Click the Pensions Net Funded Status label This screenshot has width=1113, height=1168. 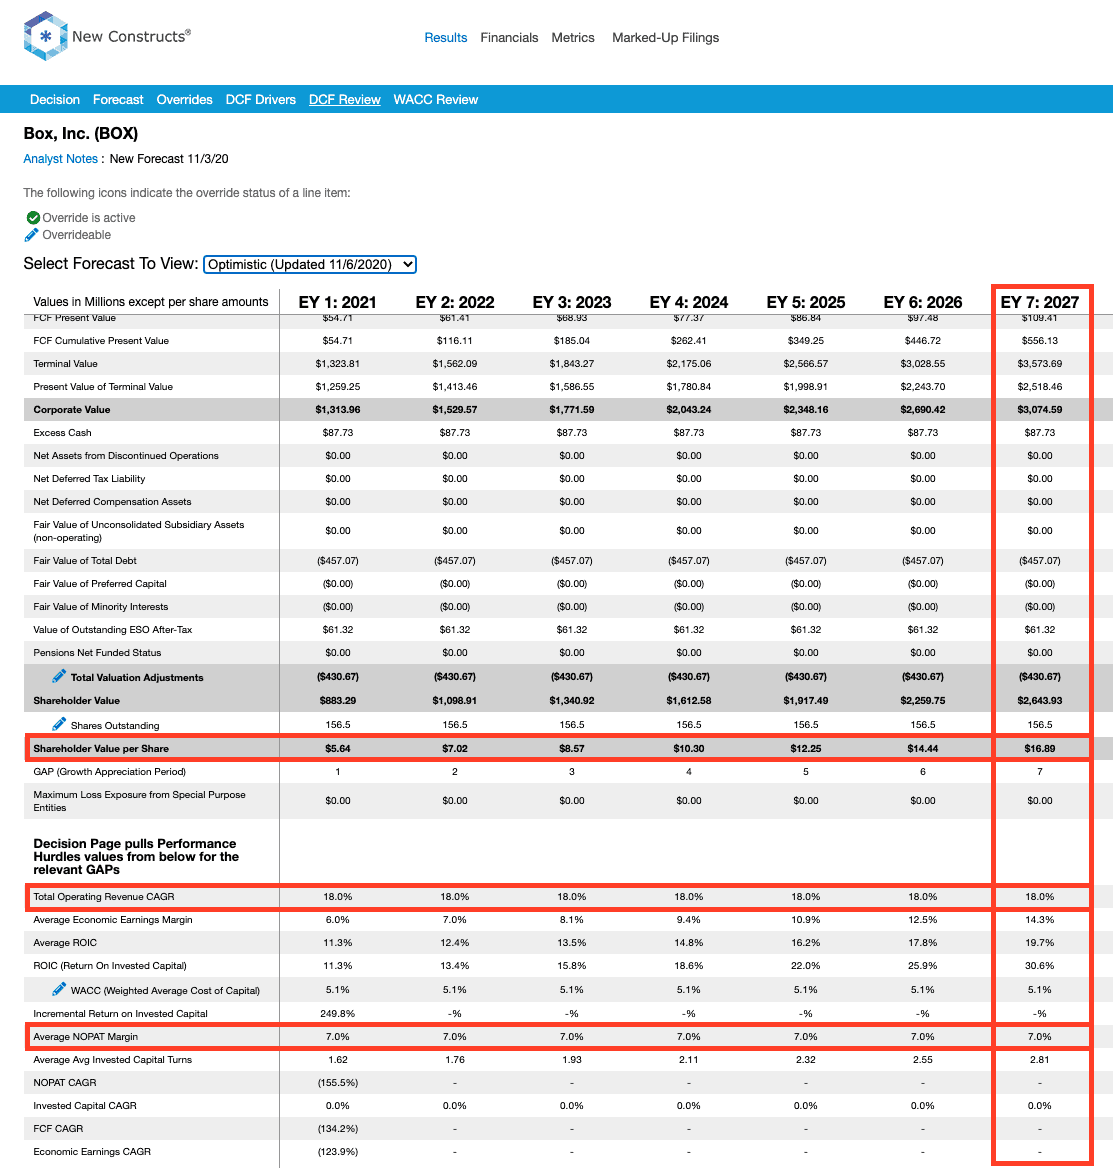(97, 653)
